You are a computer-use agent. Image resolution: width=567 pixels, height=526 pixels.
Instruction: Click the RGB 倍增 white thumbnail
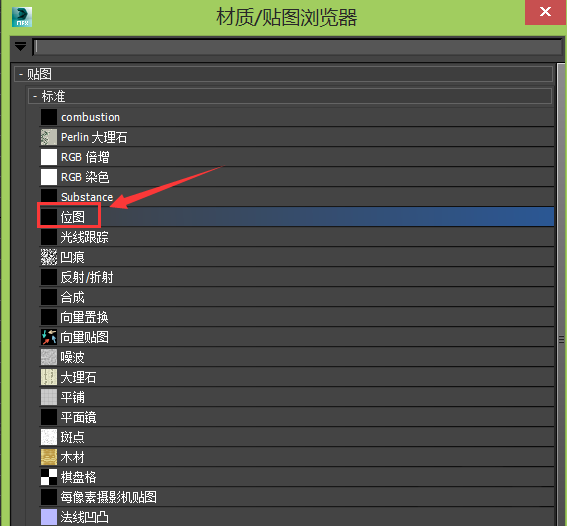pos(49,157)
